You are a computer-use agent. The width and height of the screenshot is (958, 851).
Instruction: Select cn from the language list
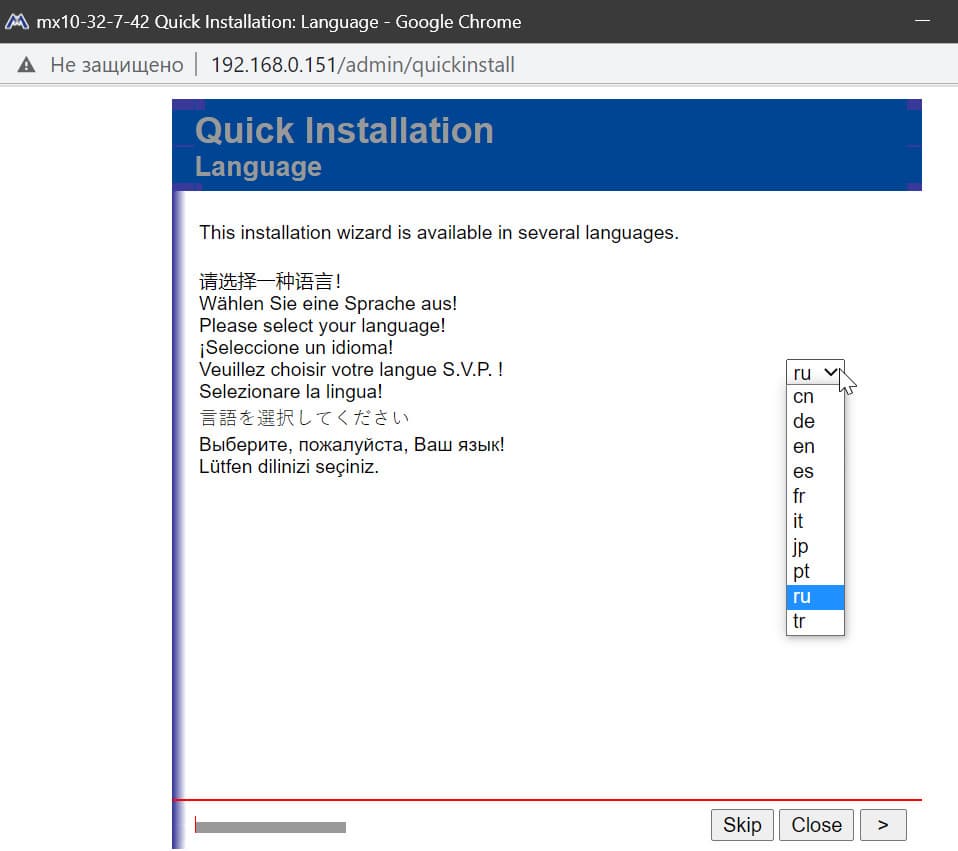815,396
